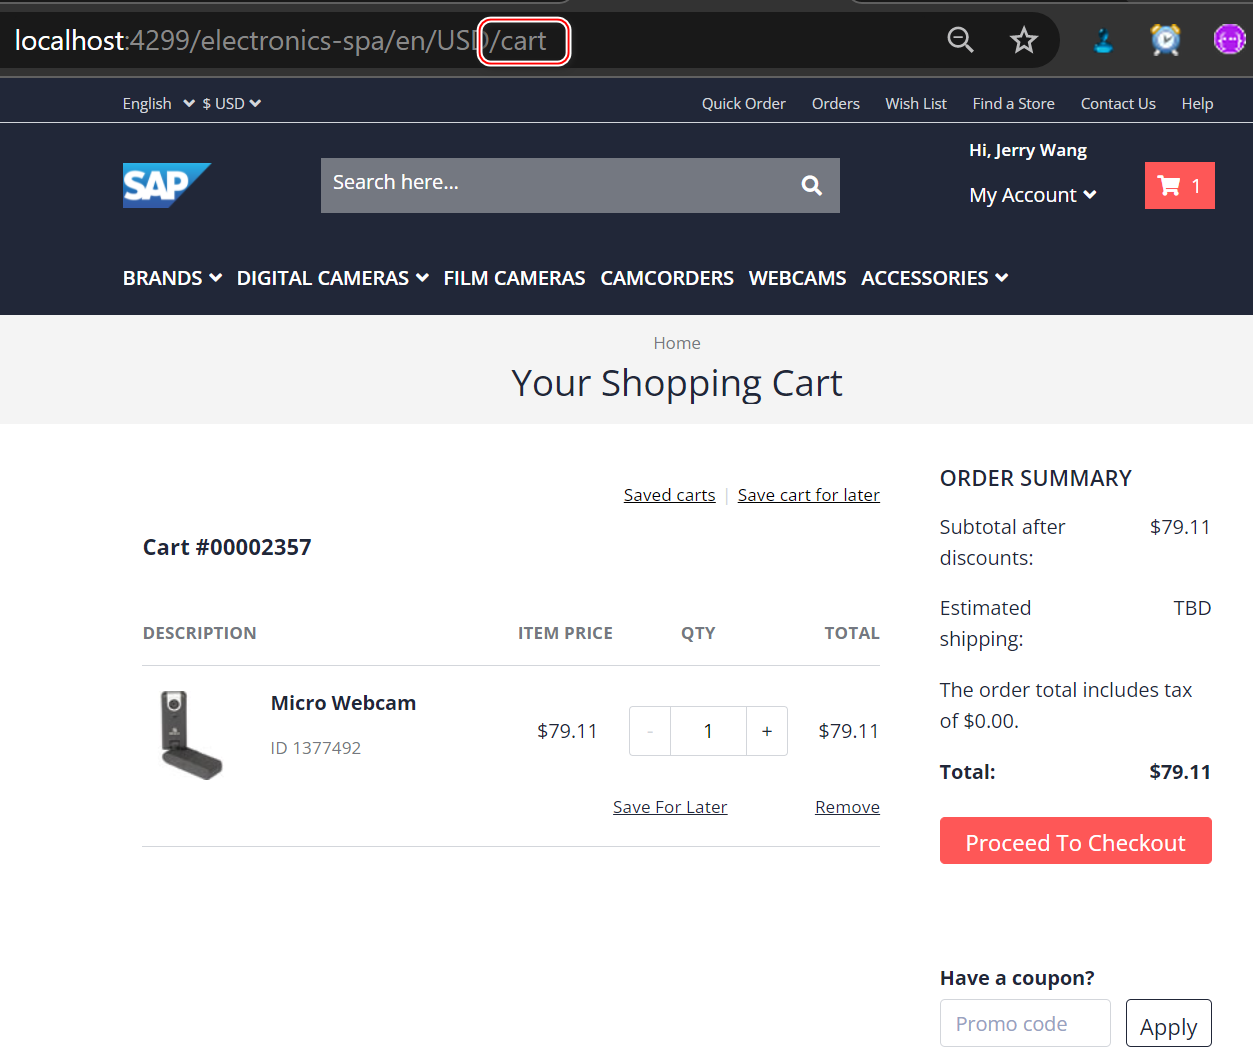Open the Orders link
The width and height of the screenshot is (1253, 1056).
836,103
